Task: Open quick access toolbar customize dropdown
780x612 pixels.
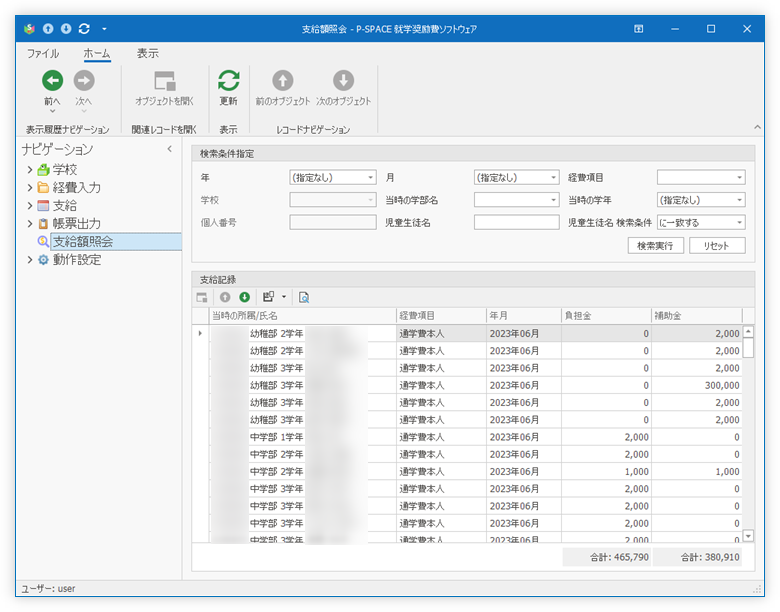Action: pos(104,29)
